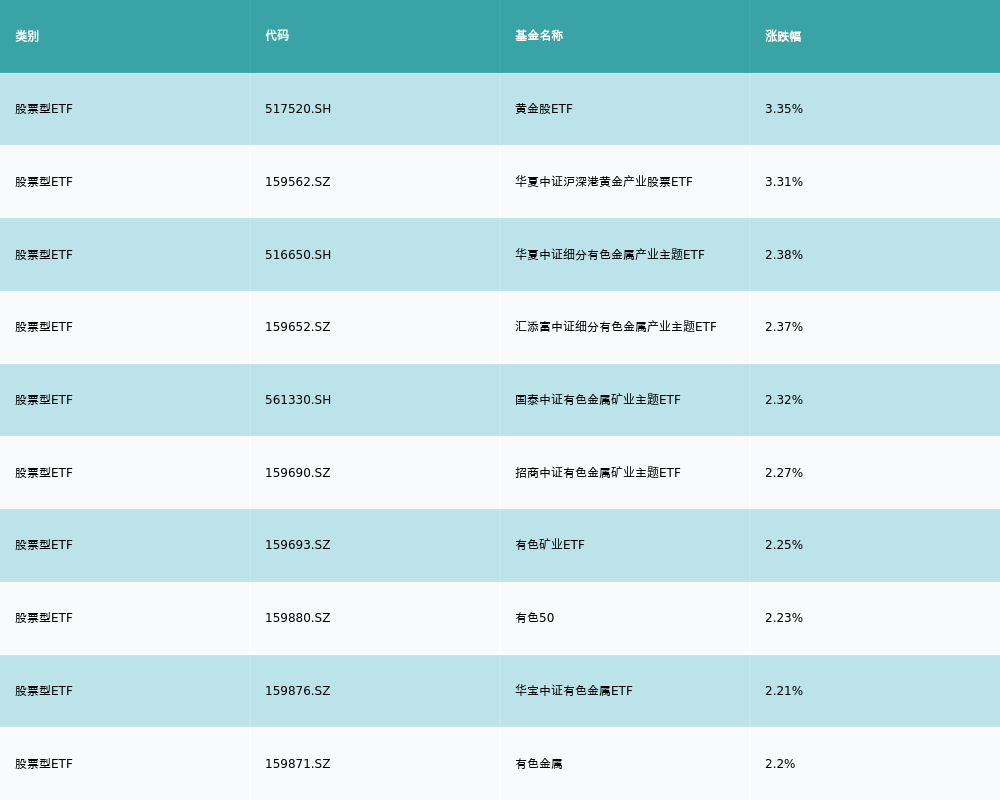
Task: Click the 2.23% change value
Action: click(784, 618)
